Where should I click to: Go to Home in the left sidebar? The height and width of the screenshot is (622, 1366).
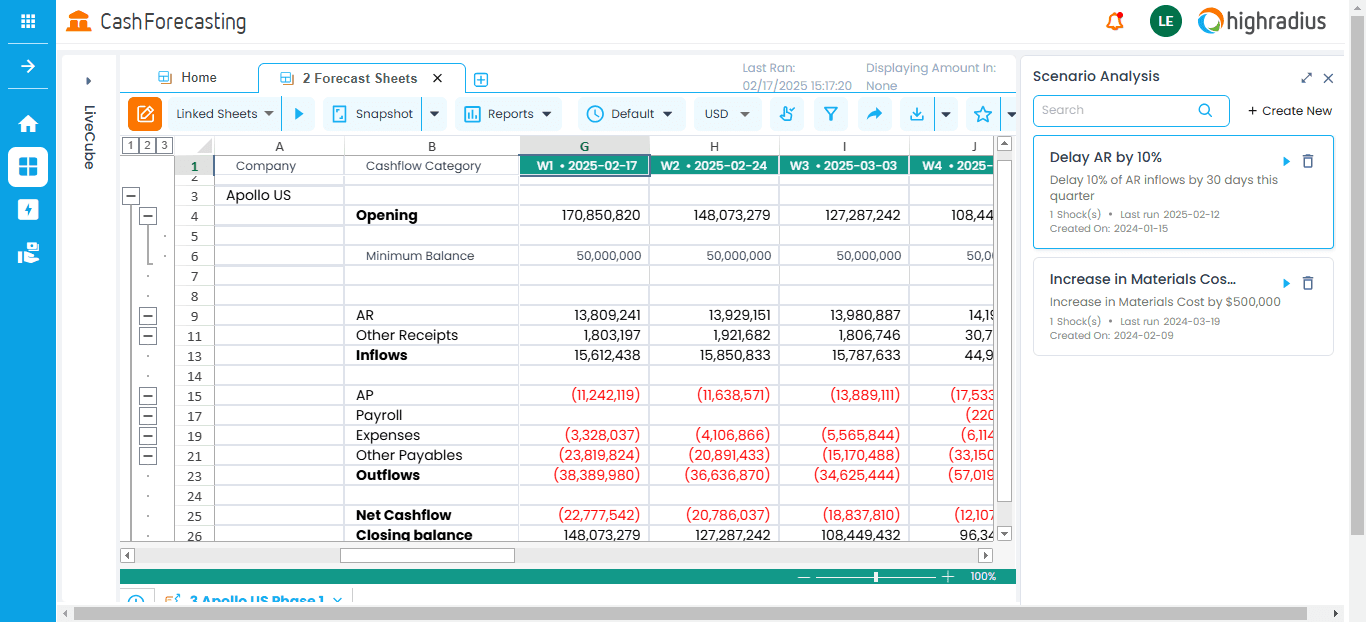point(28,124)
